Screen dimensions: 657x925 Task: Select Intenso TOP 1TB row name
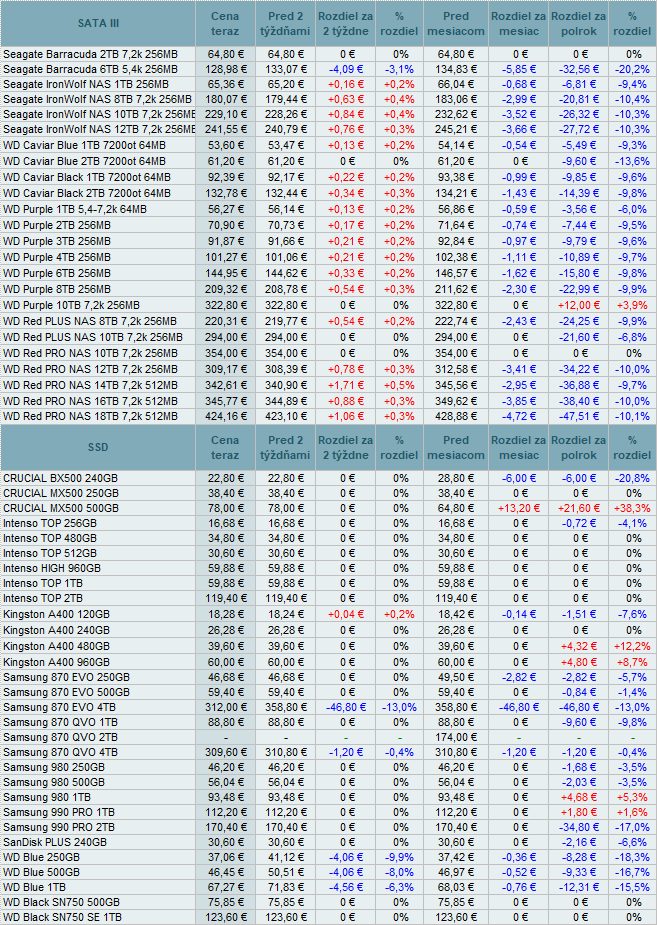[42, 583]
